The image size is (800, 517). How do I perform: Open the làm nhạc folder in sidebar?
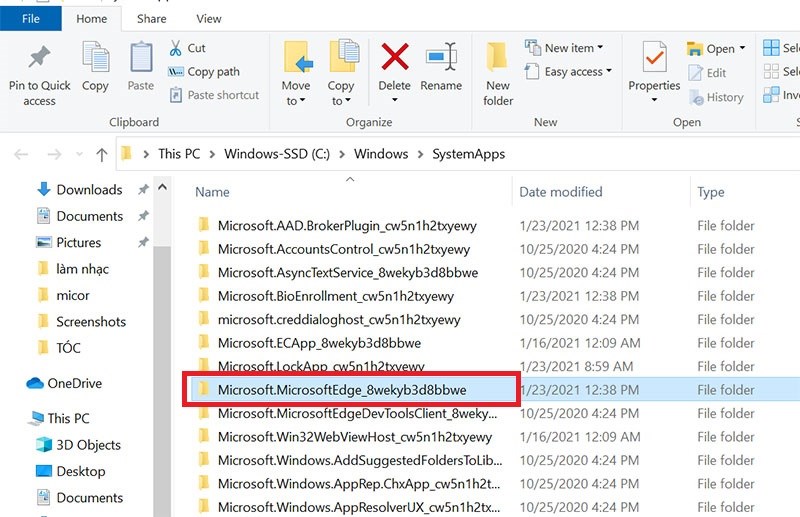(x=73, y=269)
